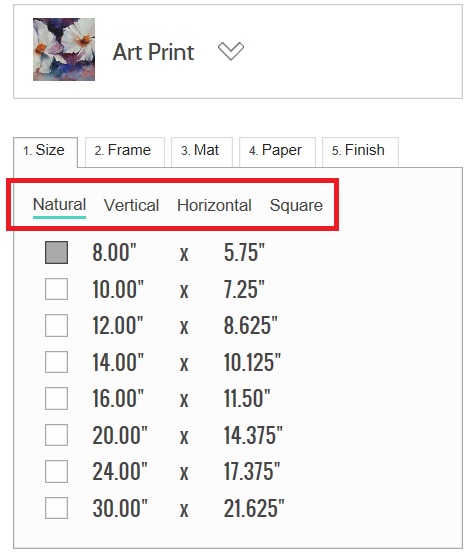Select the 5. Finish tab

click(360, 152)
